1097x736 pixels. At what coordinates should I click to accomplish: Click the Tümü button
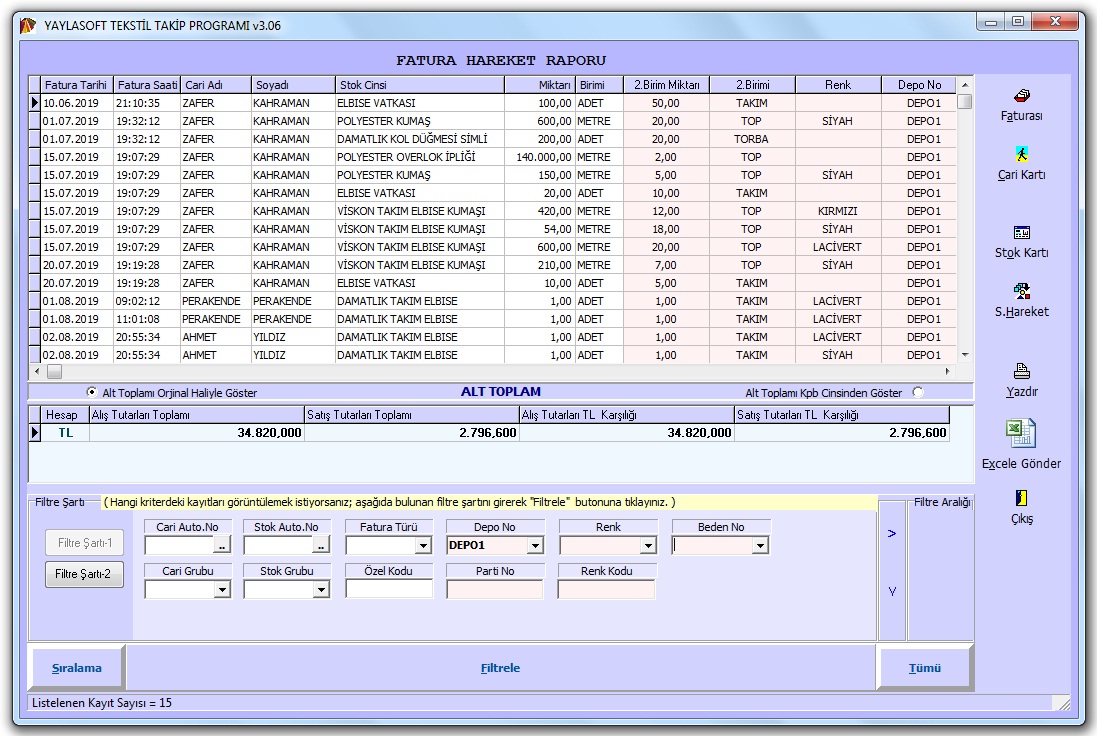click(x=925, y=668)
